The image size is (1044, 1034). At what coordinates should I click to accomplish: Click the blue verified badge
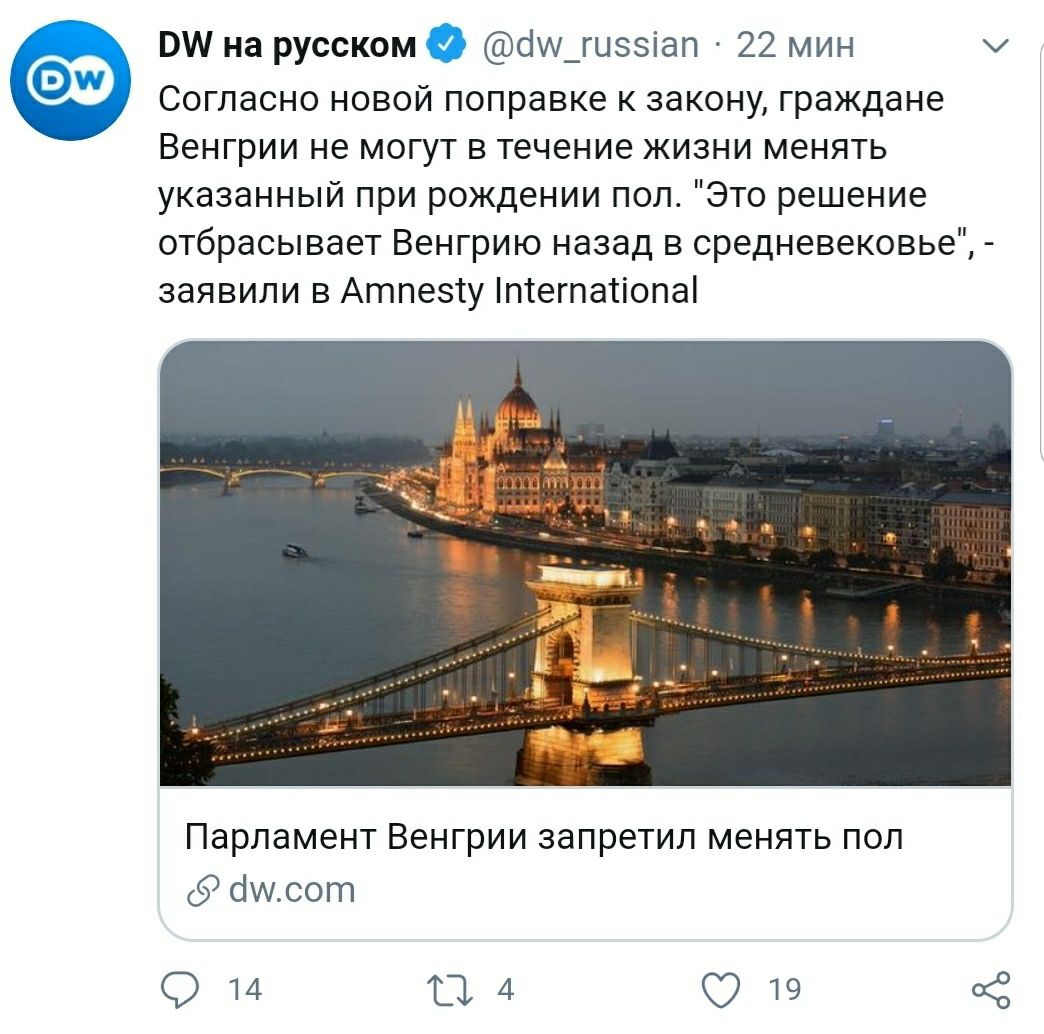445,45
